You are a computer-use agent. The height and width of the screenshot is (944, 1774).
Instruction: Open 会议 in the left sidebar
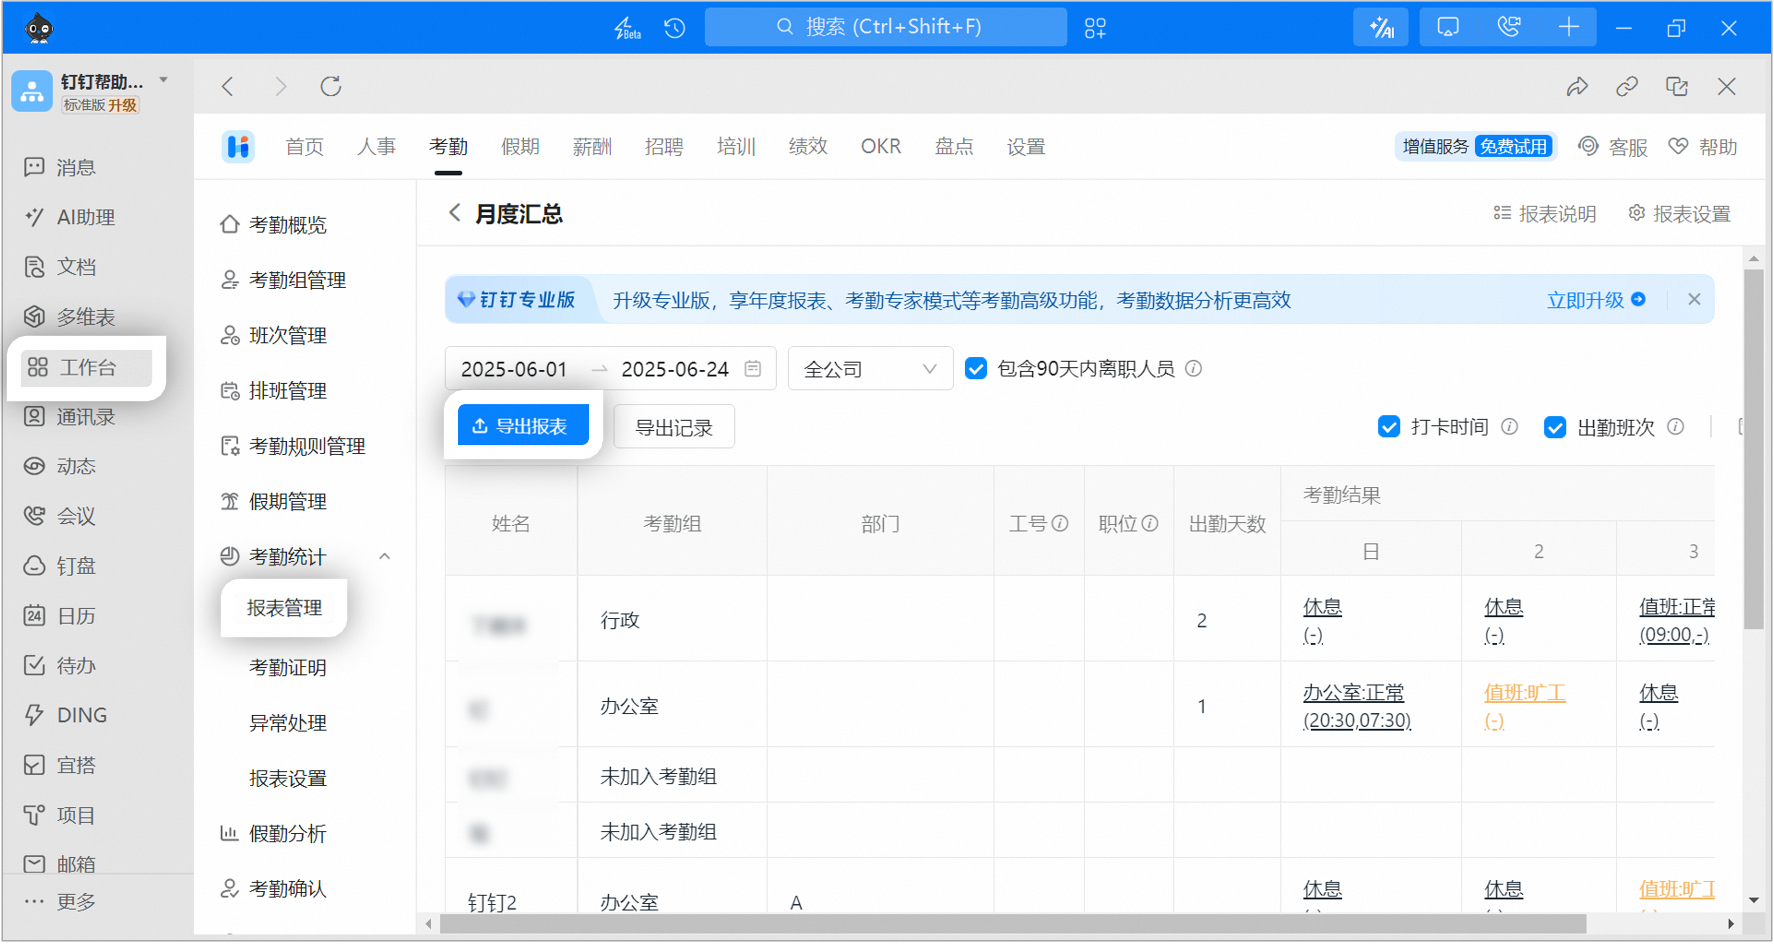pyautogui.click(x=60, y=516)
